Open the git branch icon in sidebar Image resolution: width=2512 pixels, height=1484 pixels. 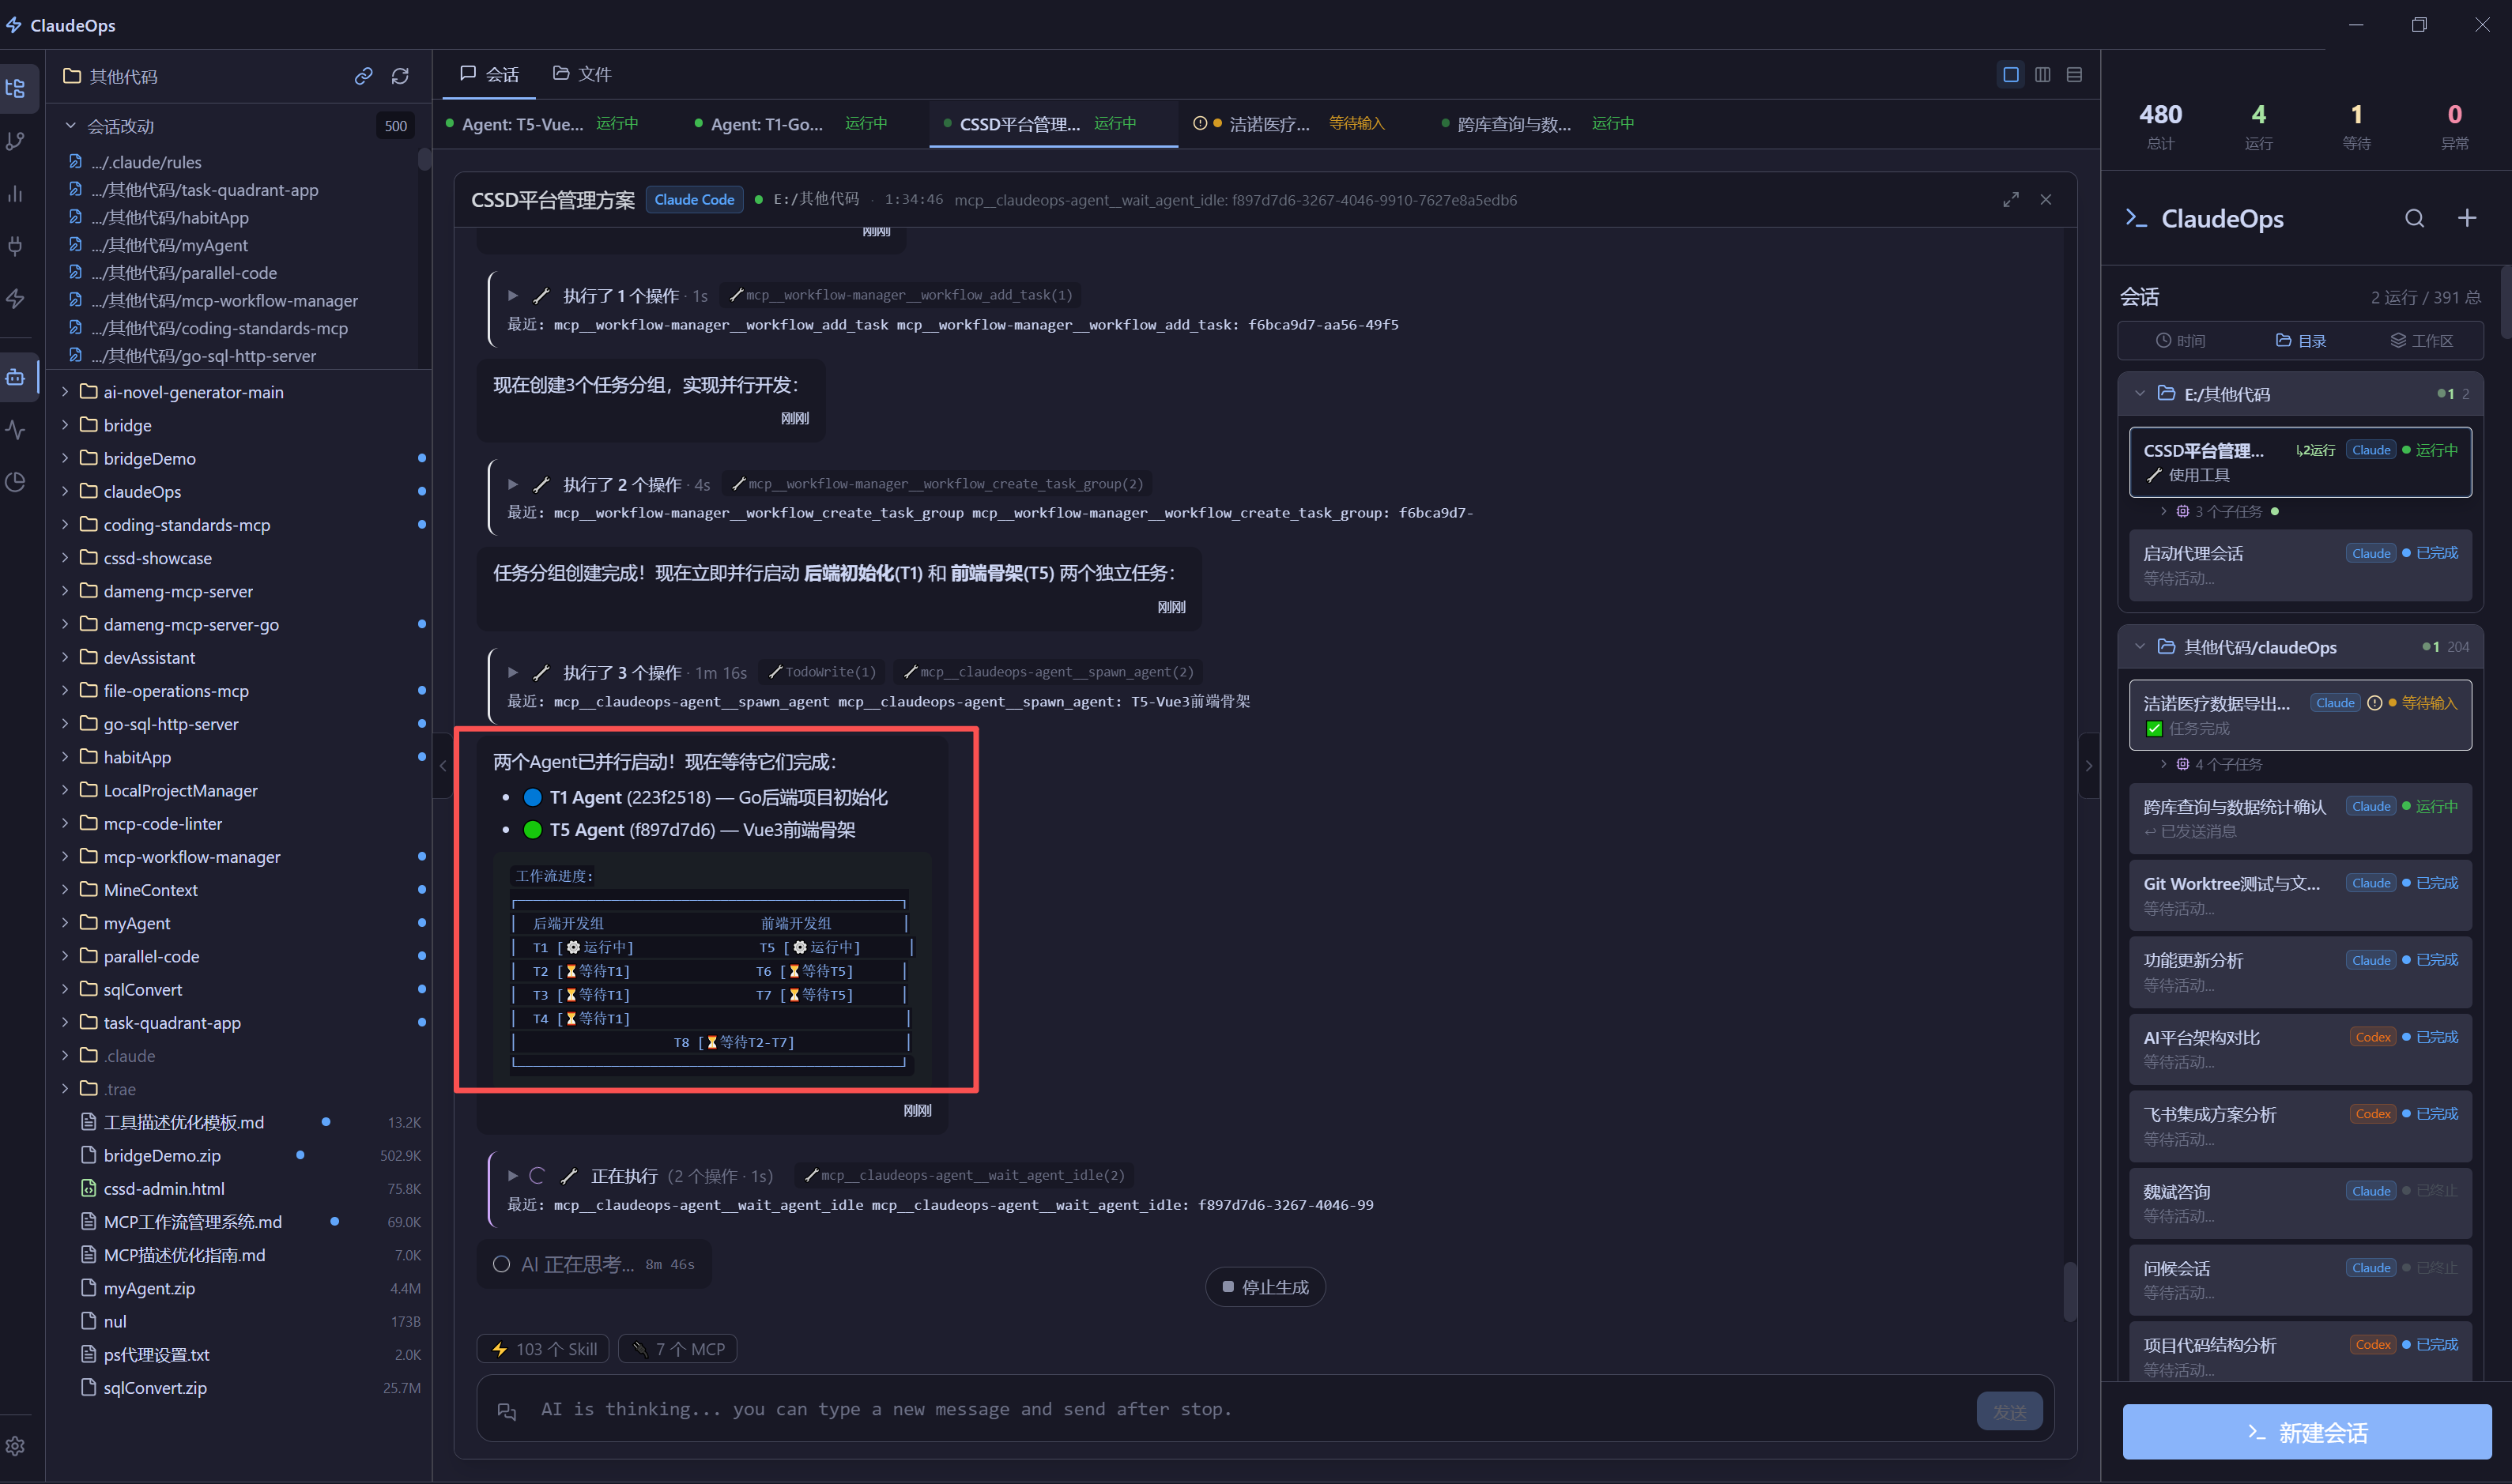(x=15, y=141)
